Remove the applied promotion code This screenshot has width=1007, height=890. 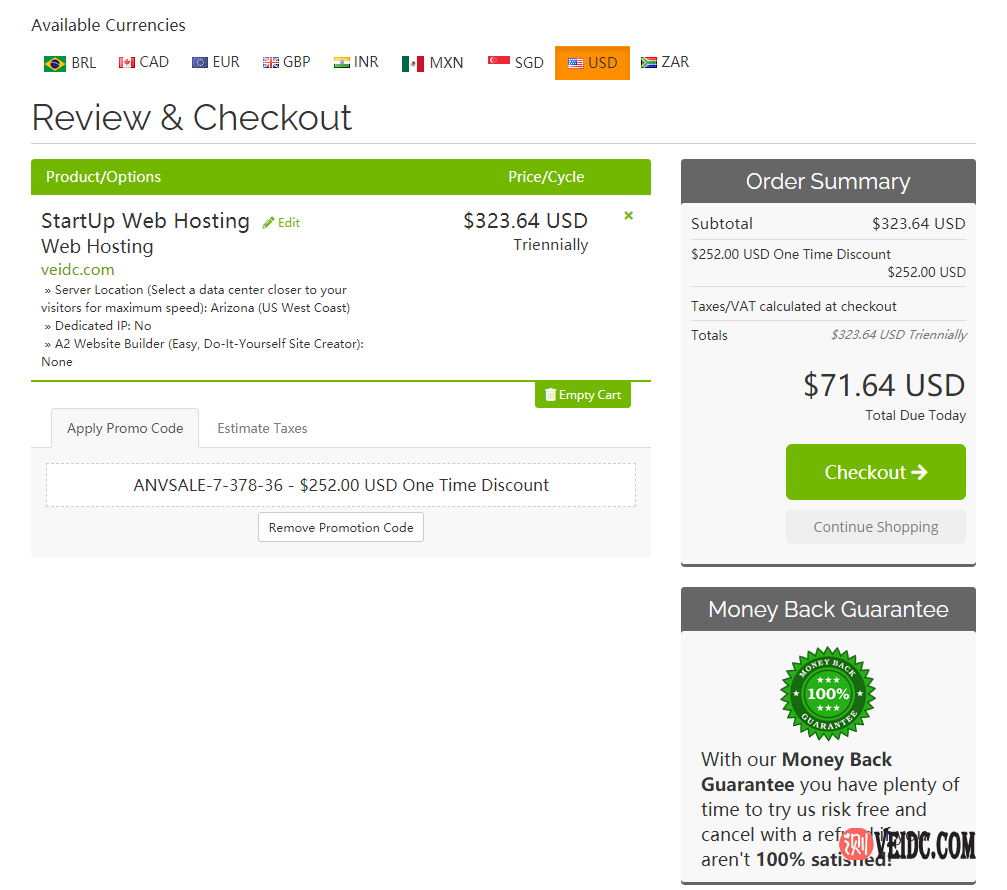tap(341, 527)
